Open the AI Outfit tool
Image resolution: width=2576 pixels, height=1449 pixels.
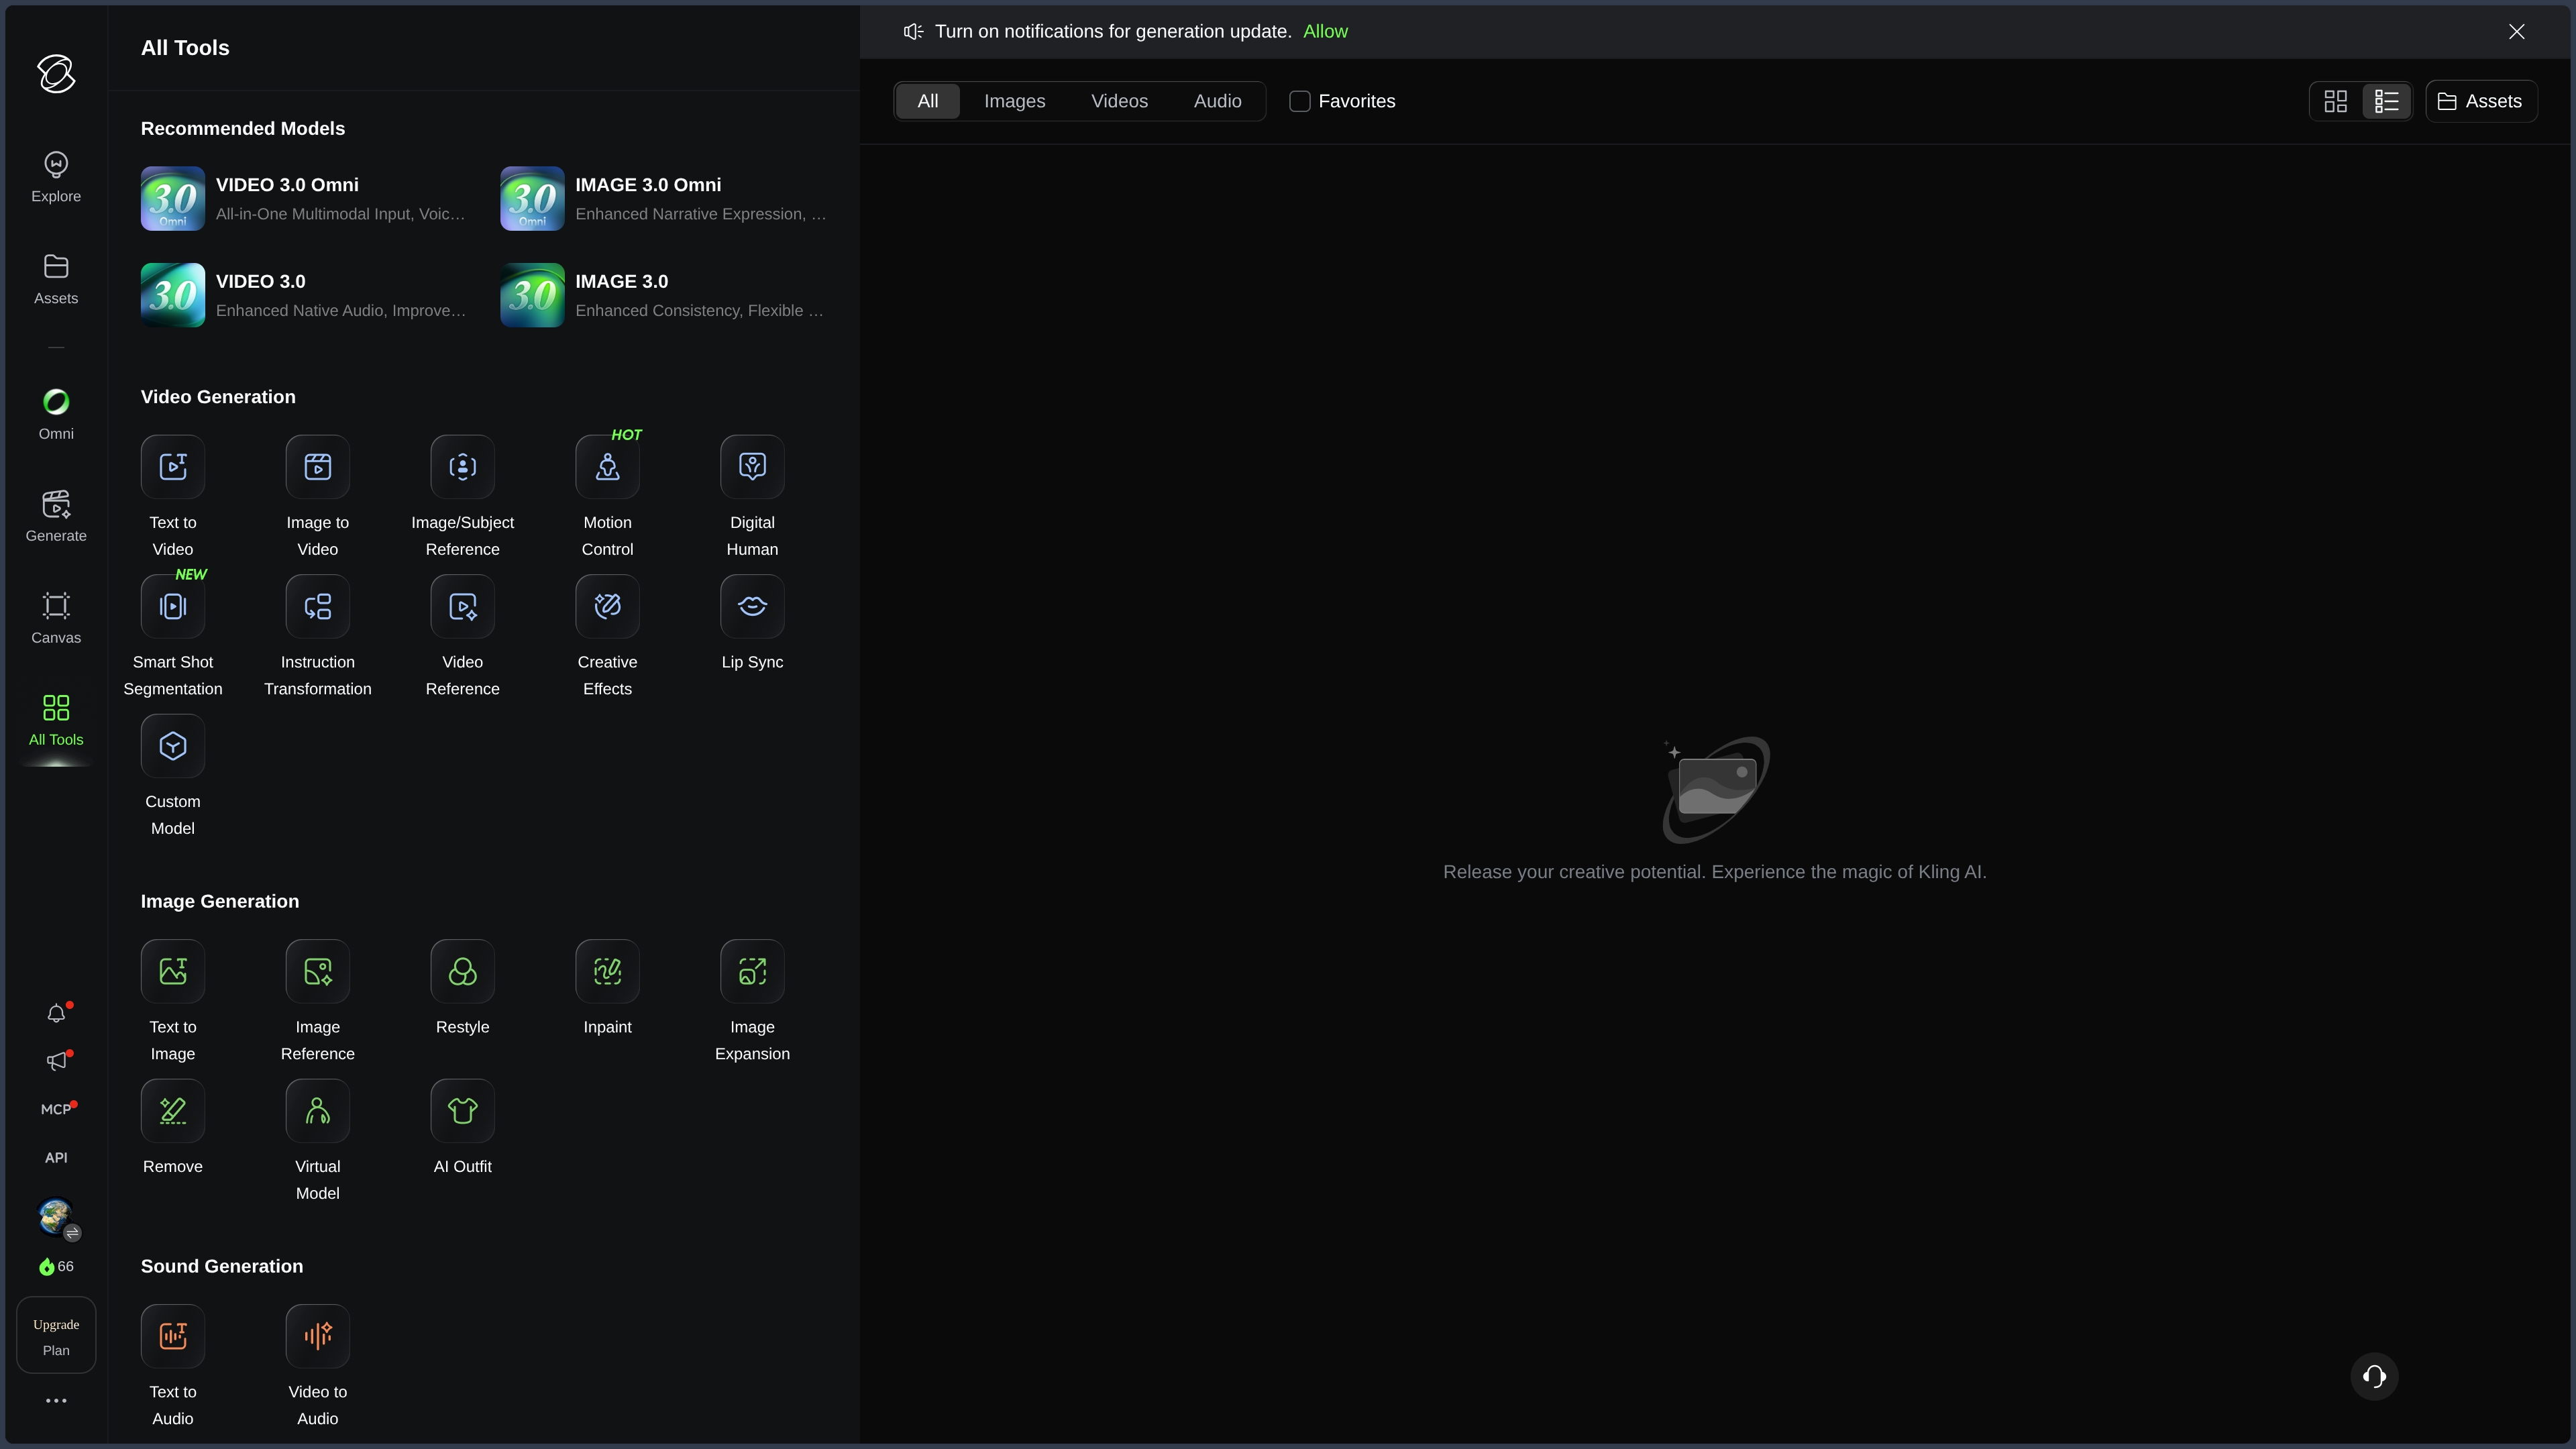(462, 1127)
